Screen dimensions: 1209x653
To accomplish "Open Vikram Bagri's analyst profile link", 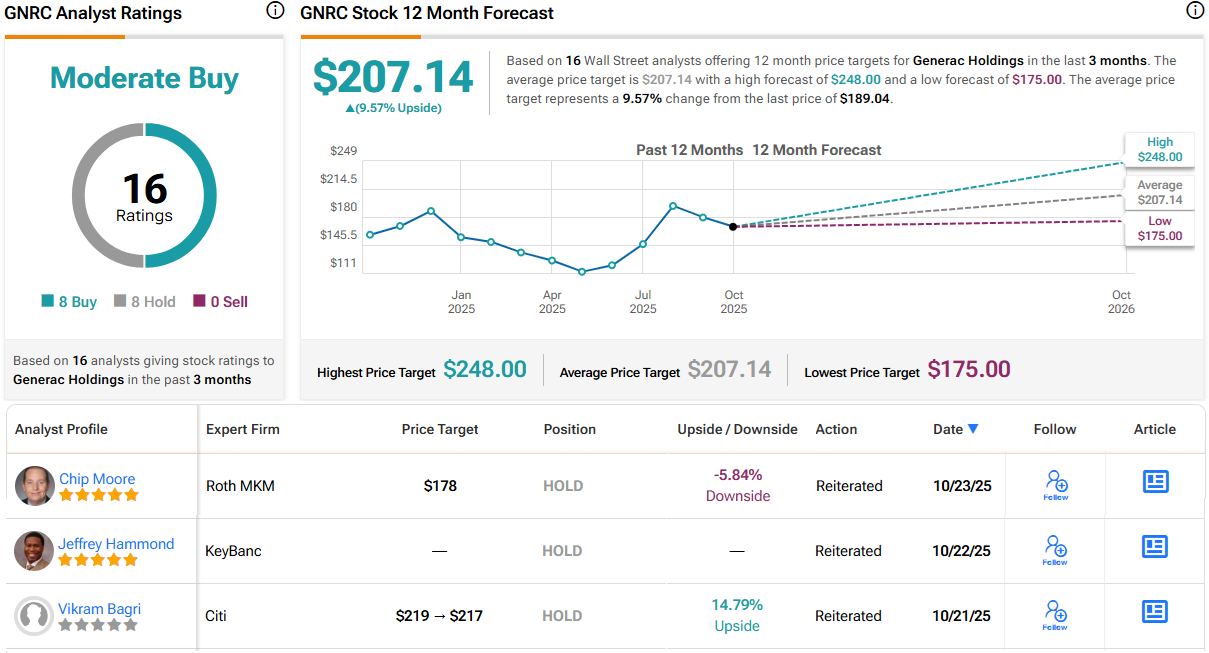I will click(99, 609).
